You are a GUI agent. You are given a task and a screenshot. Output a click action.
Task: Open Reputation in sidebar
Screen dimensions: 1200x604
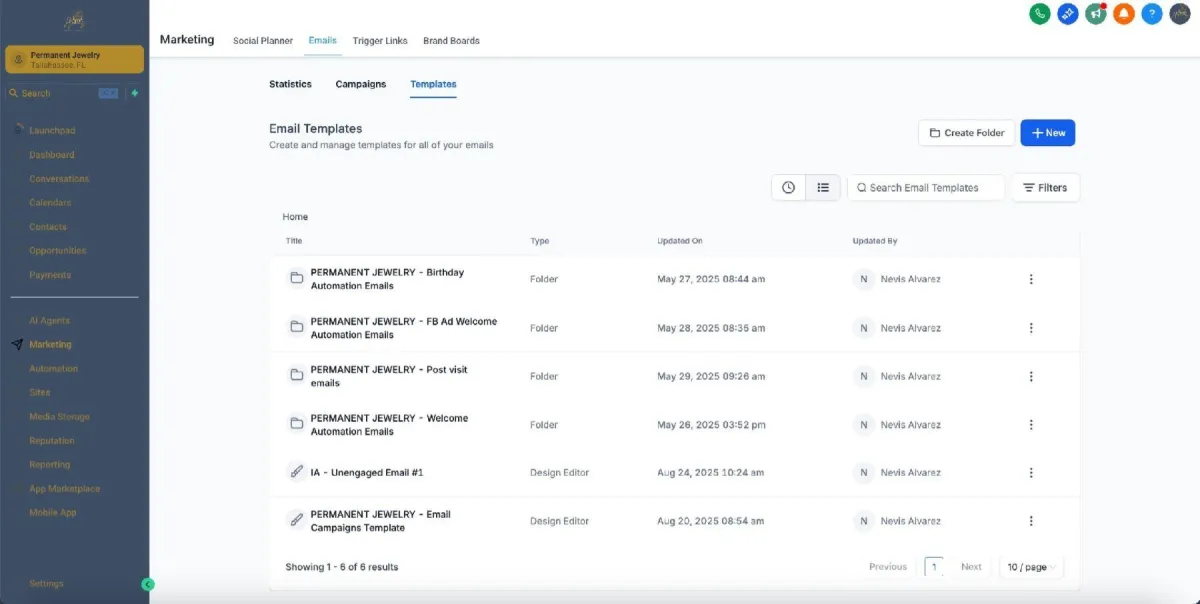click(52, 441)
